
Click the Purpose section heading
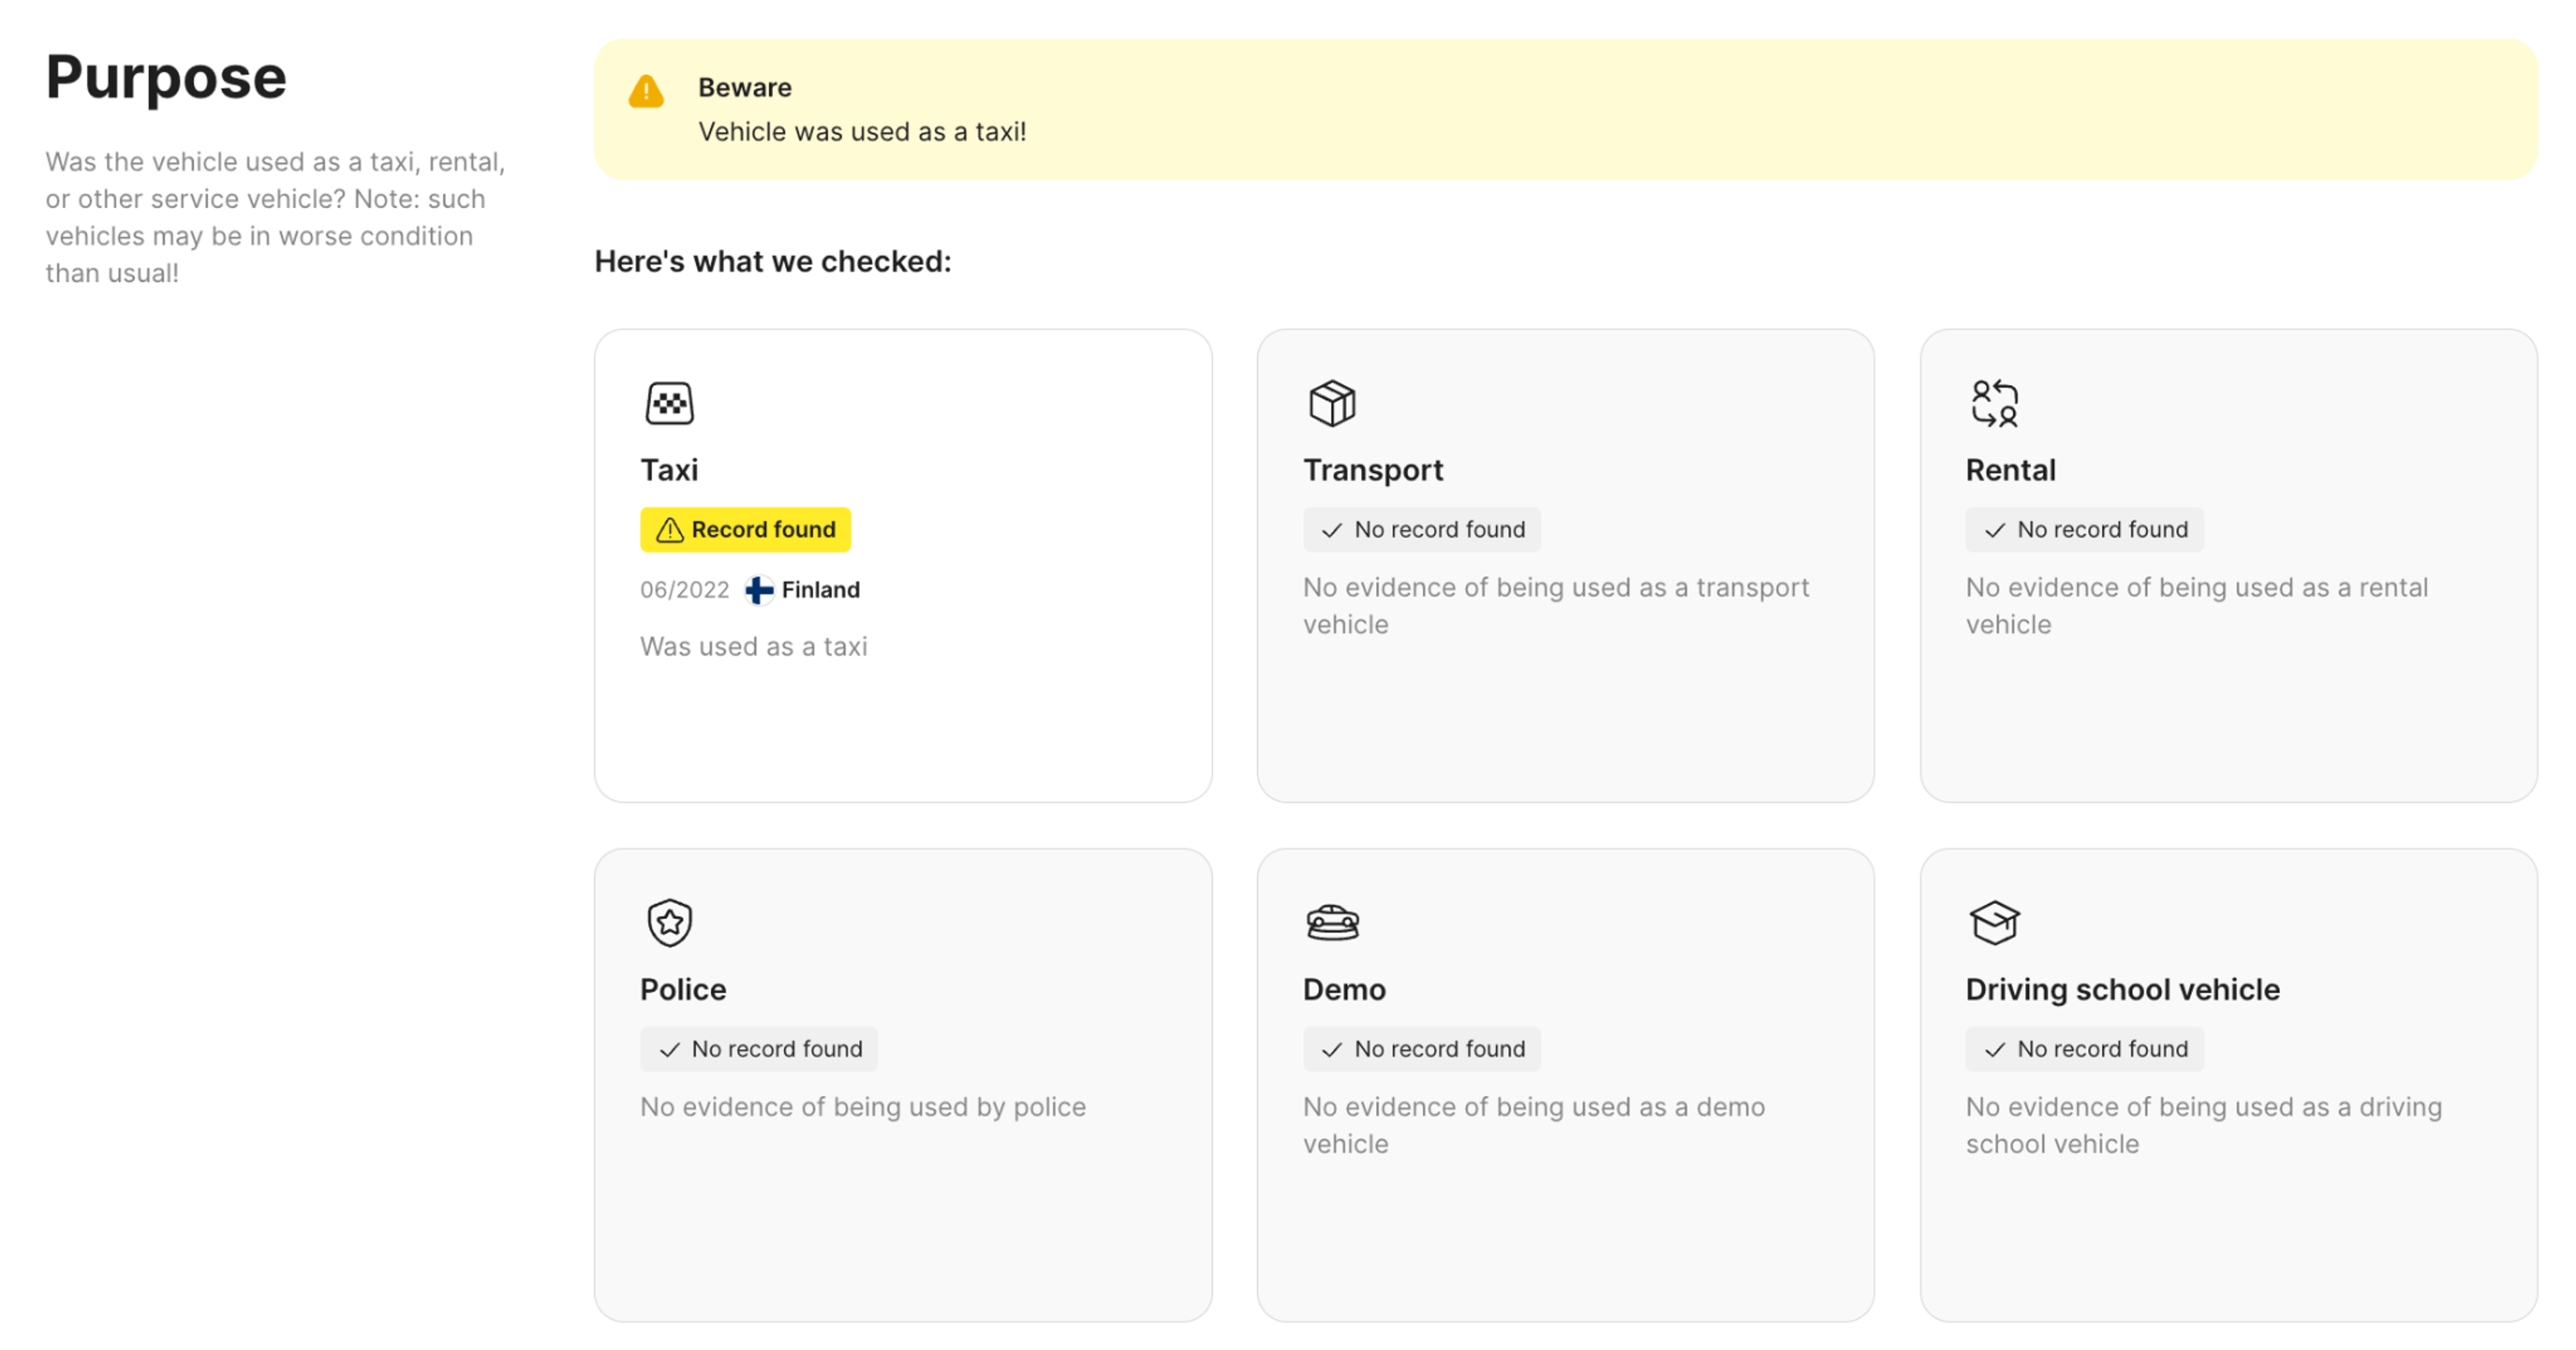pyautogui.click(x=166, y=78)
